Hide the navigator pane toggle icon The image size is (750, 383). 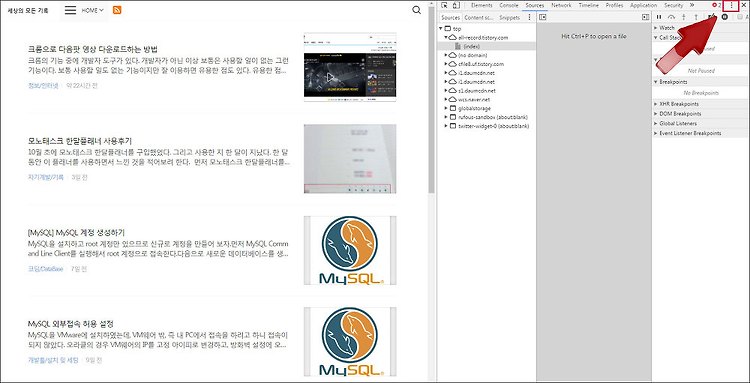542,17
